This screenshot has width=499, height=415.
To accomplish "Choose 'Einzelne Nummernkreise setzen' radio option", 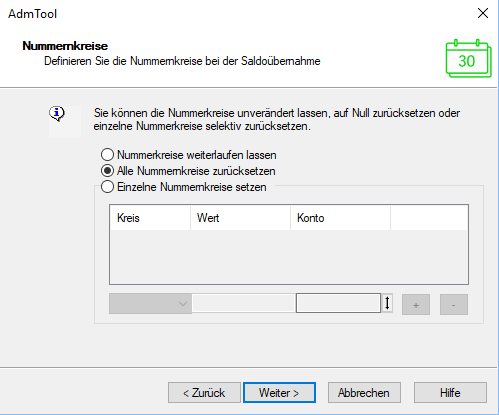I will tap(184, 187).
